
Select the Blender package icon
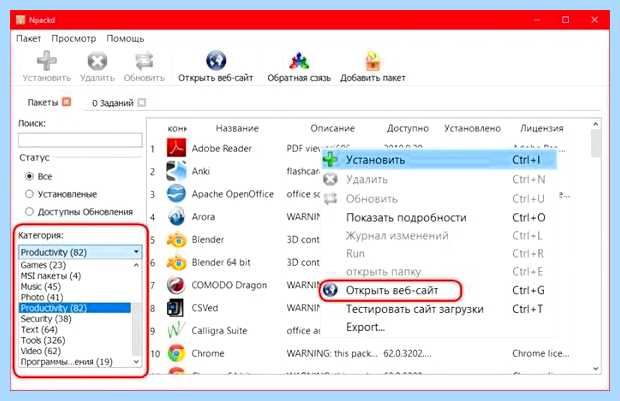coord(176,240)
